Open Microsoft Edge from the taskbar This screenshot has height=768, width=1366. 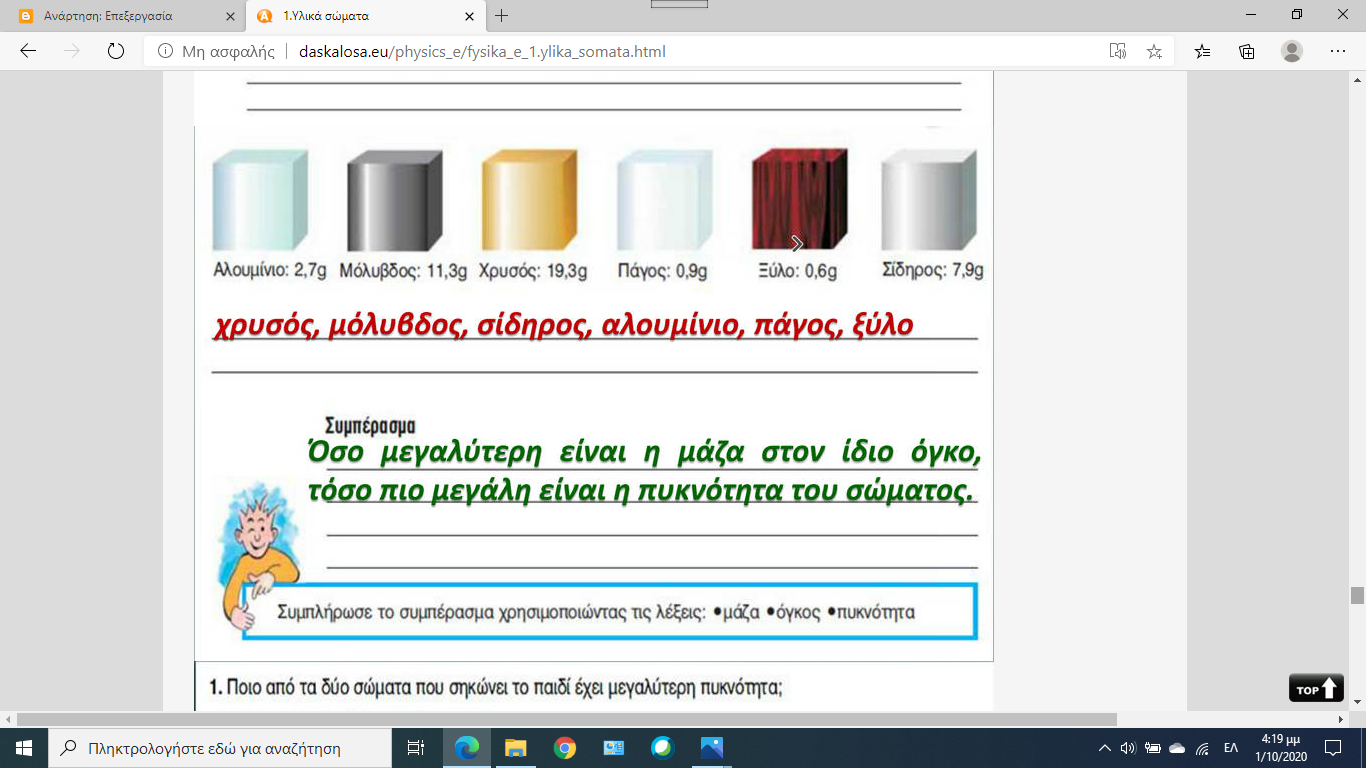coord(466,747)
